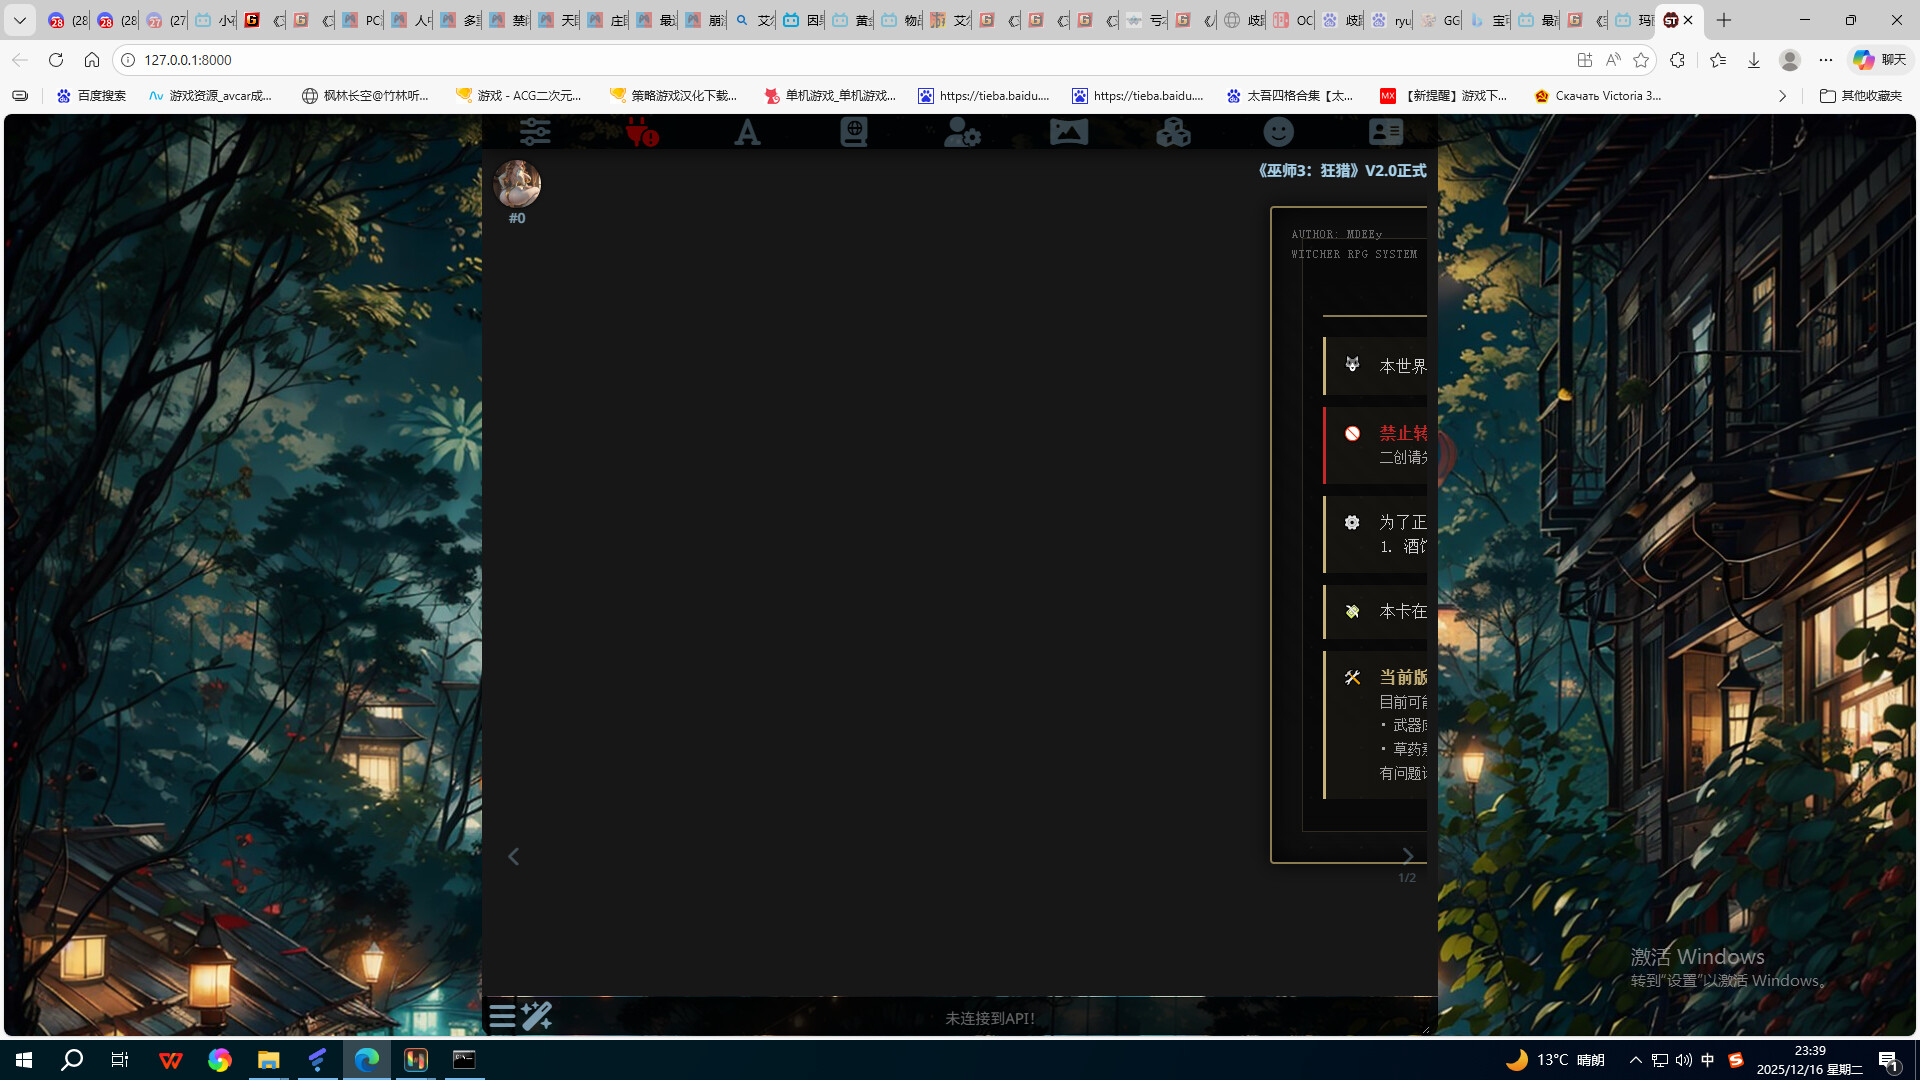1920x1080 pixels.
Task: Expand the tab search dropdown
Action: [x=20, y=20]
